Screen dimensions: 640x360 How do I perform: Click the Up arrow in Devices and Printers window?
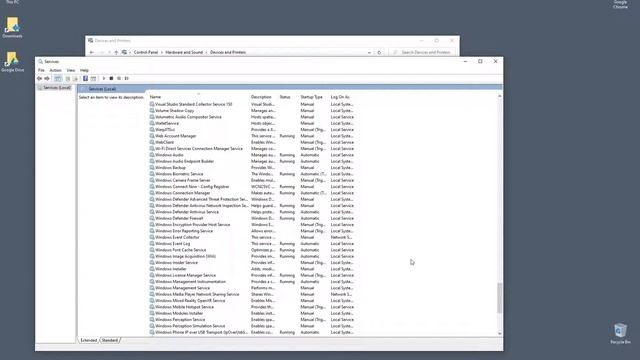pyautogui.click(x=116, y=52)
